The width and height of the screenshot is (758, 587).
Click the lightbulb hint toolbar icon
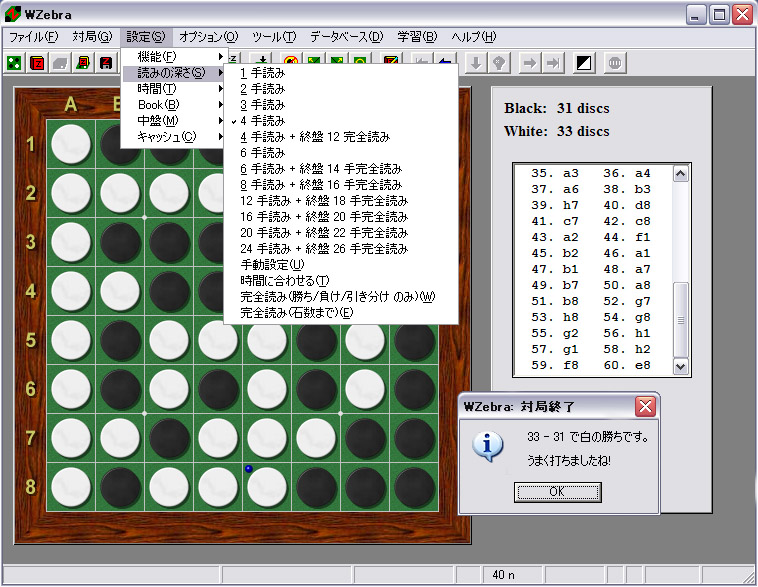click(499, 63)
